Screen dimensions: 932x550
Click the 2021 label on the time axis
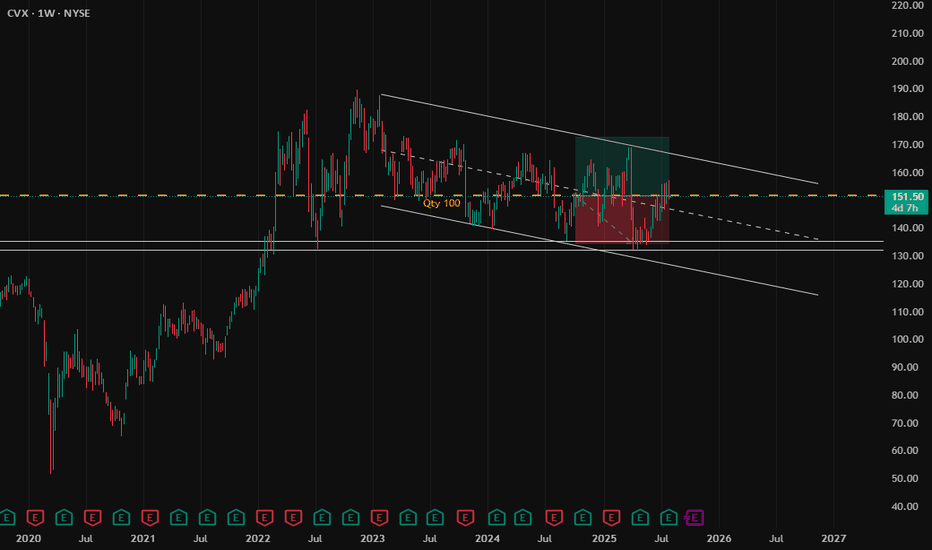pyautogui.click(x=143, y=539)
